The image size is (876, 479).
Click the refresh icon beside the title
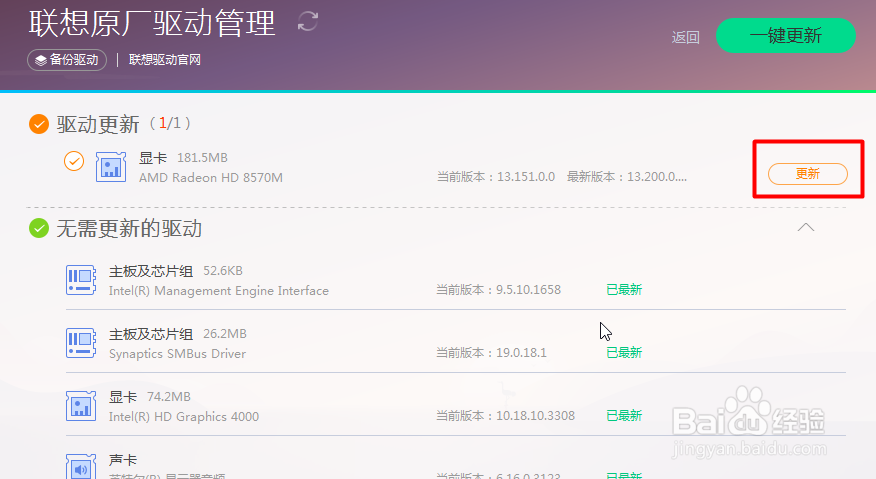(x=308, y=22)
